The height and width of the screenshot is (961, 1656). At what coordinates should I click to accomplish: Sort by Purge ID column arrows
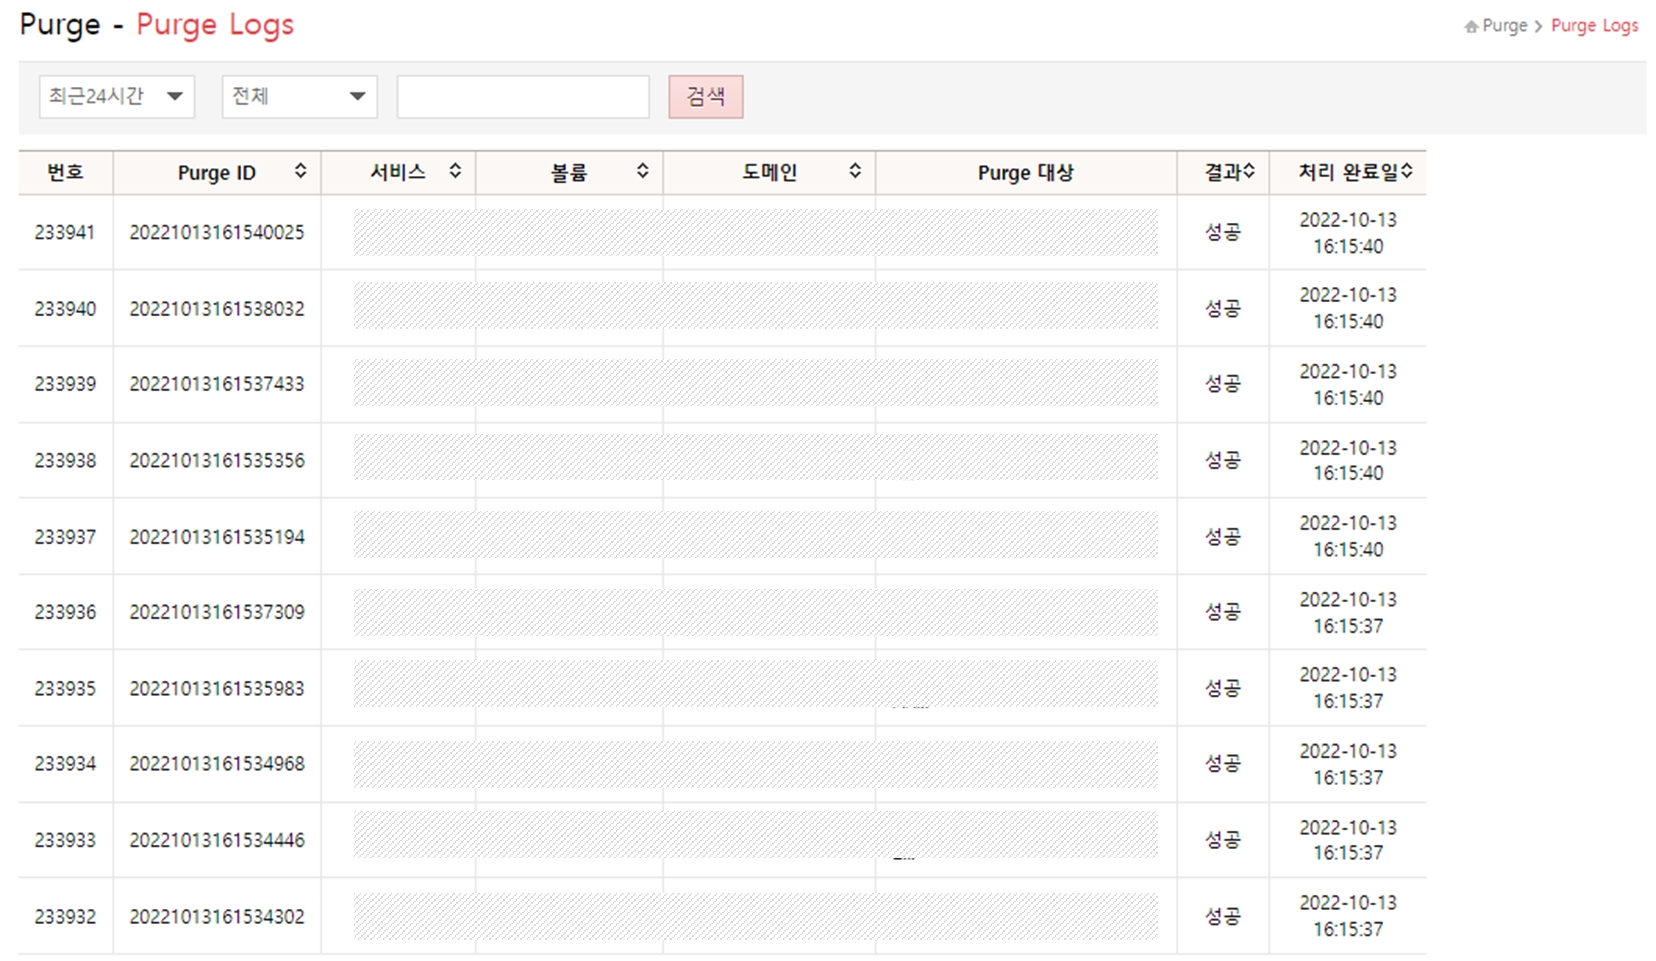(300, 172)
